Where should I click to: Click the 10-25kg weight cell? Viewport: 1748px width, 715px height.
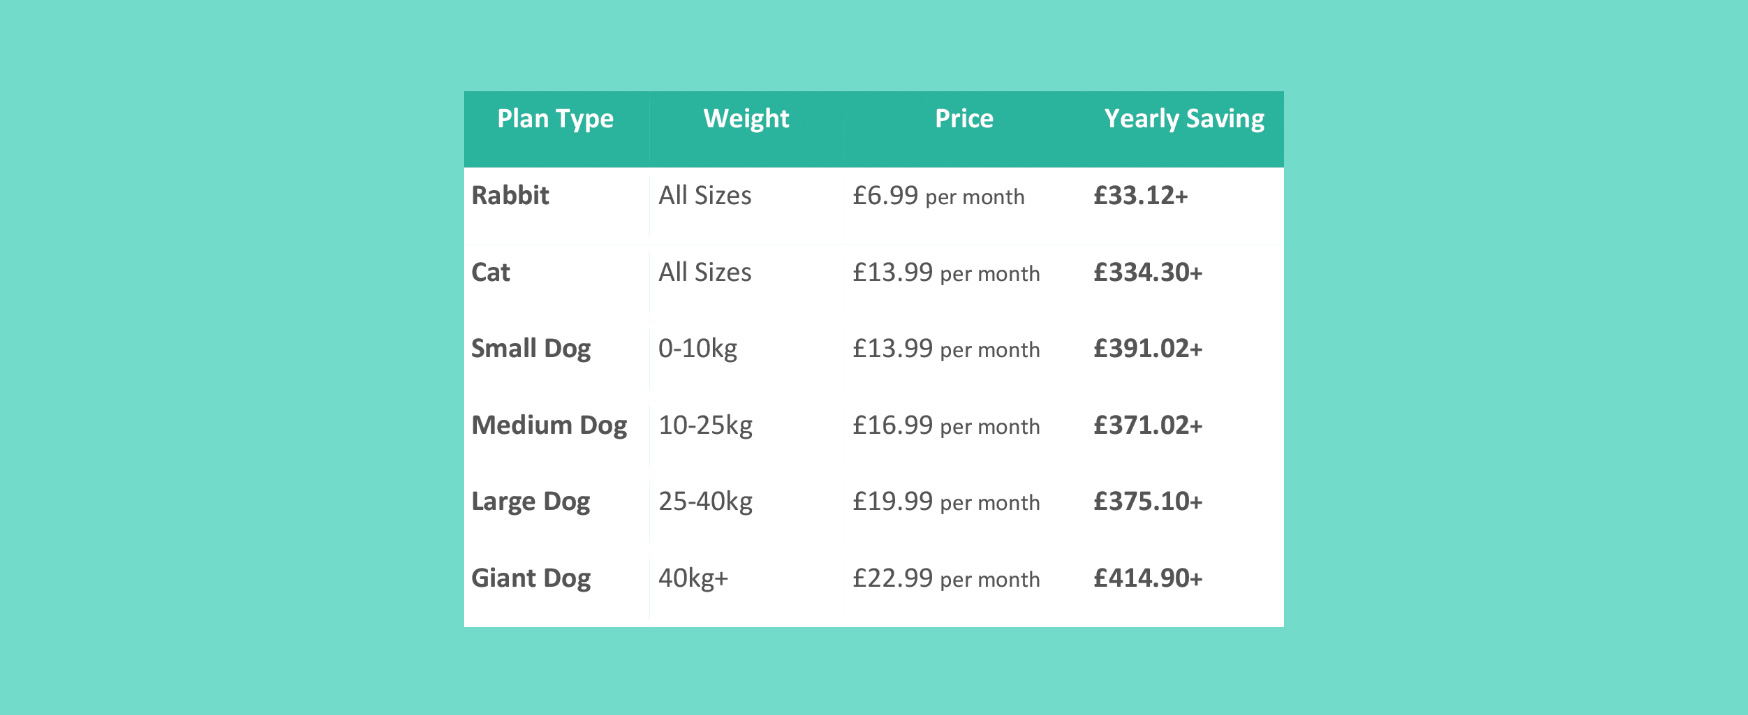[x=705, y=426]
